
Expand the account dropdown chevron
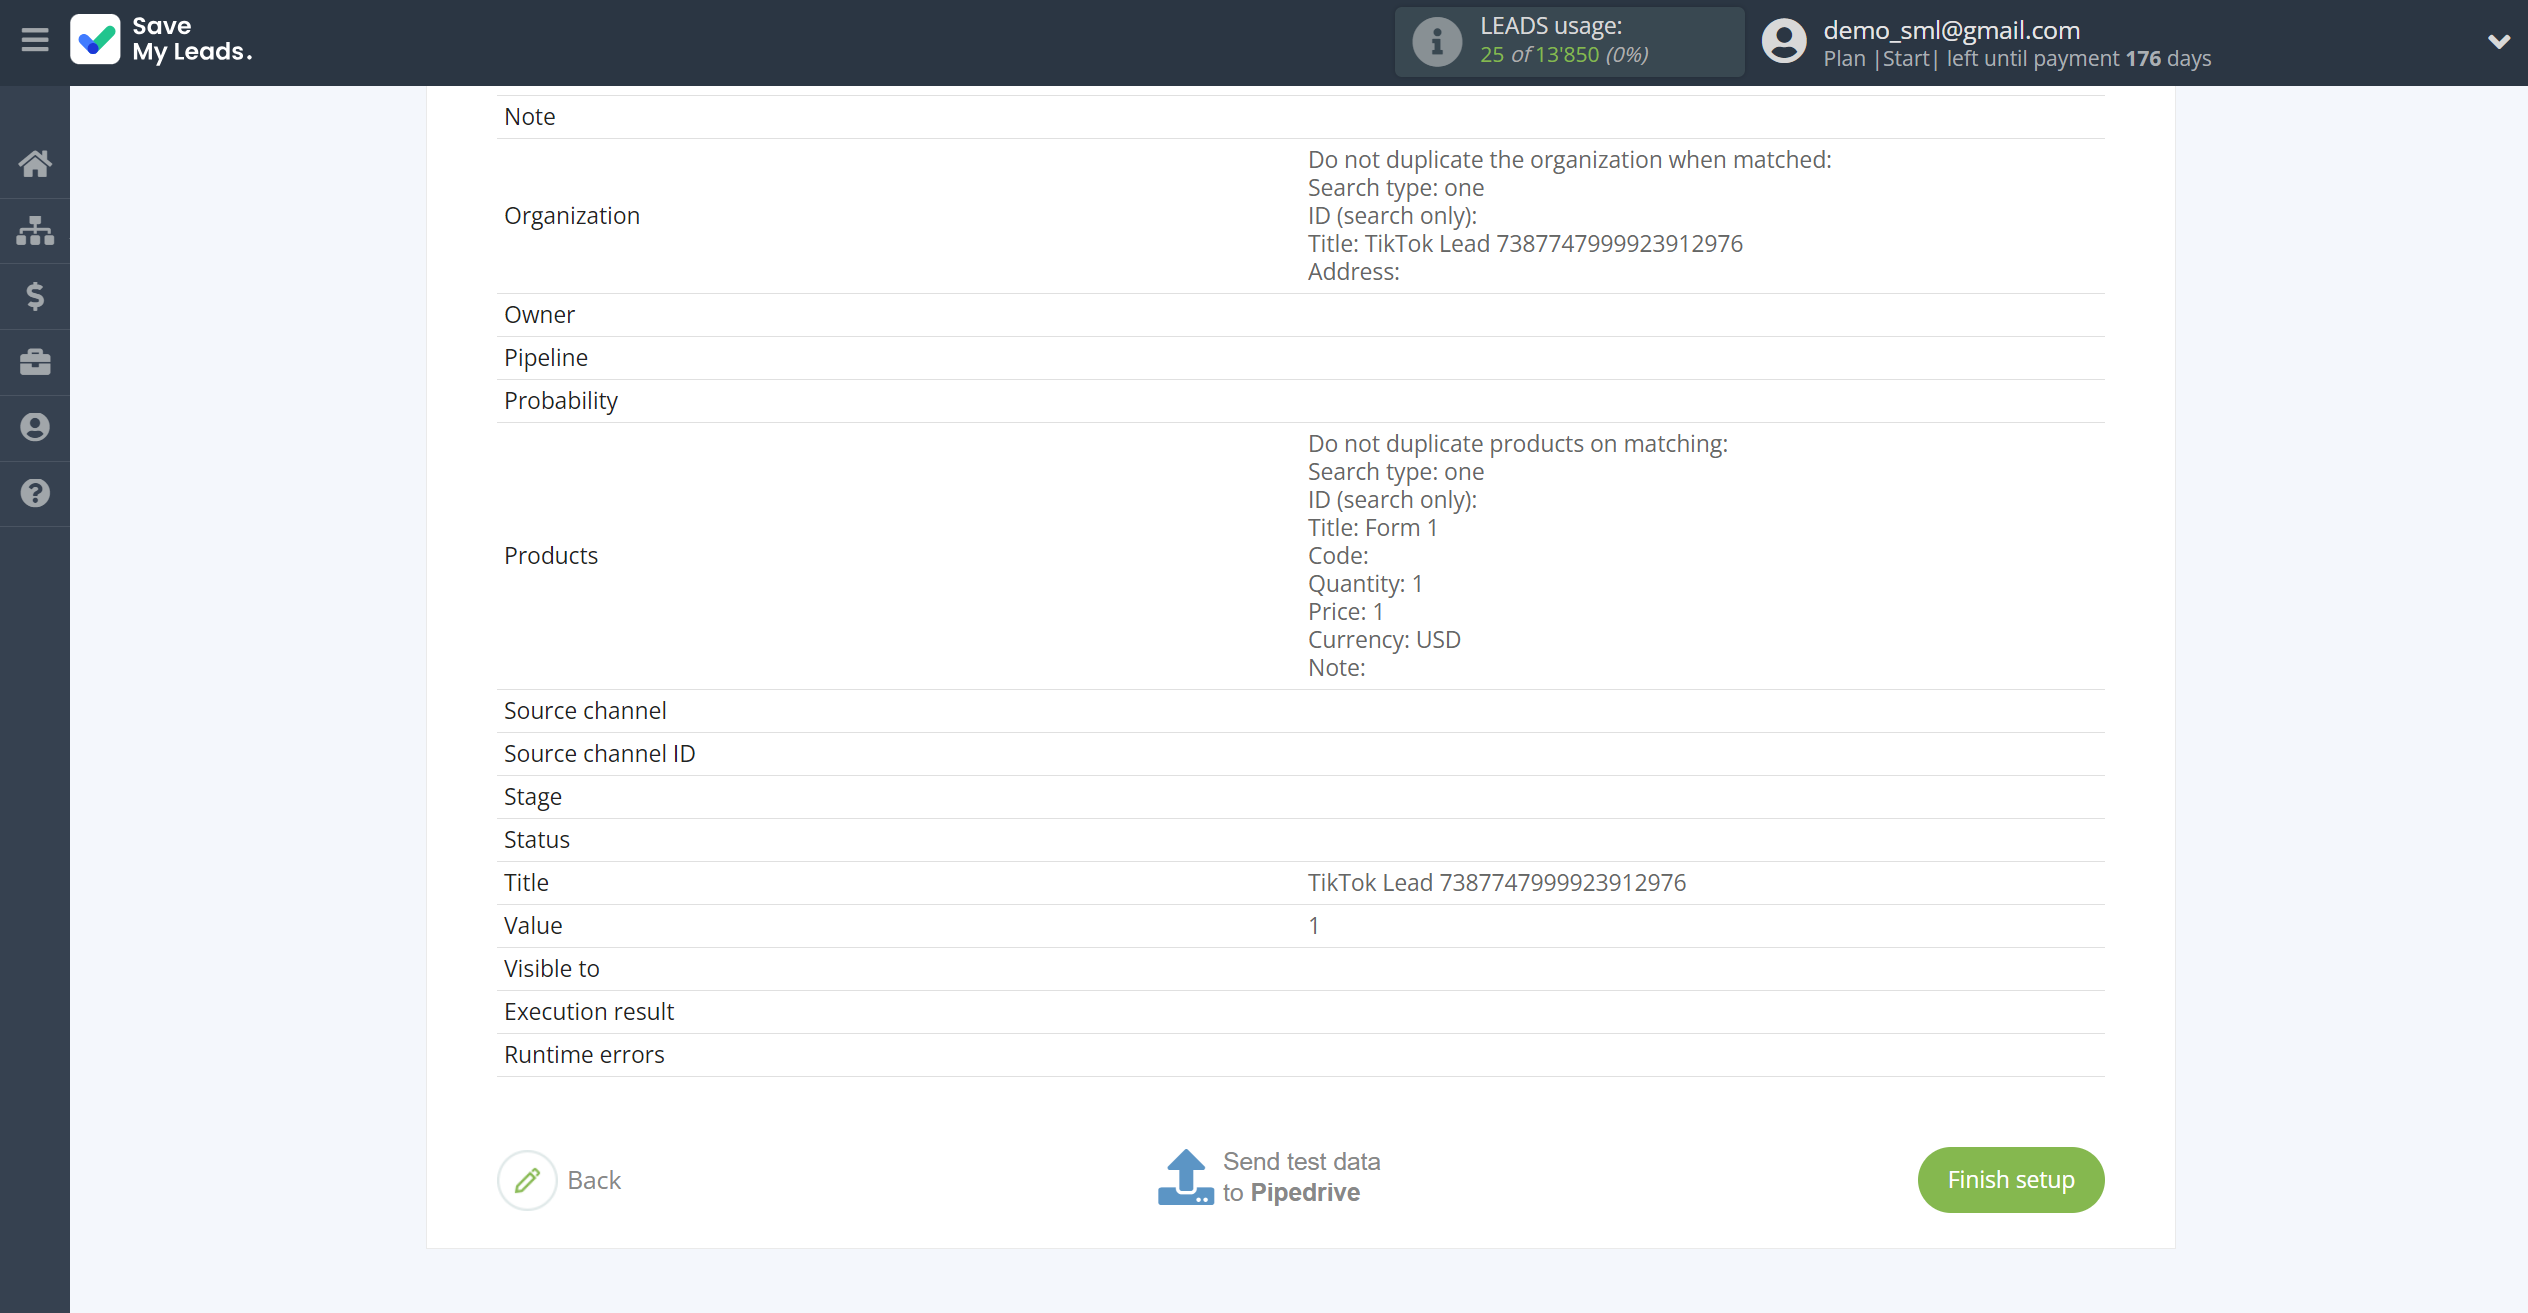[2499, 41]
